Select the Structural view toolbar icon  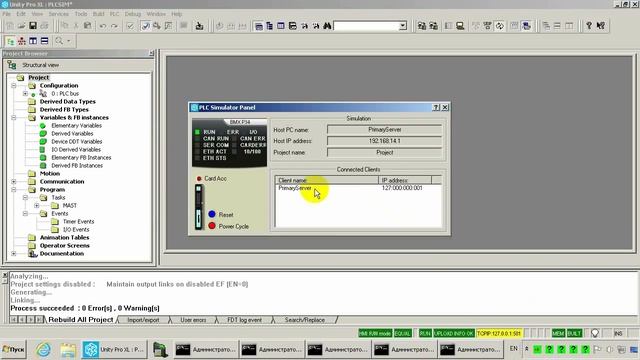click(x=10, y=41)
